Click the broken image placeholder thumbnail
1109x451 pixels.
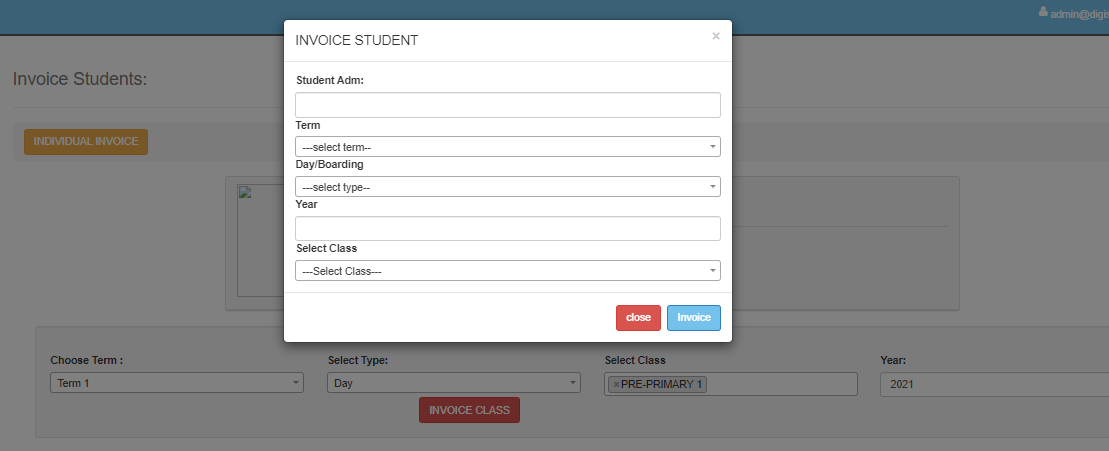pos(243,192)
